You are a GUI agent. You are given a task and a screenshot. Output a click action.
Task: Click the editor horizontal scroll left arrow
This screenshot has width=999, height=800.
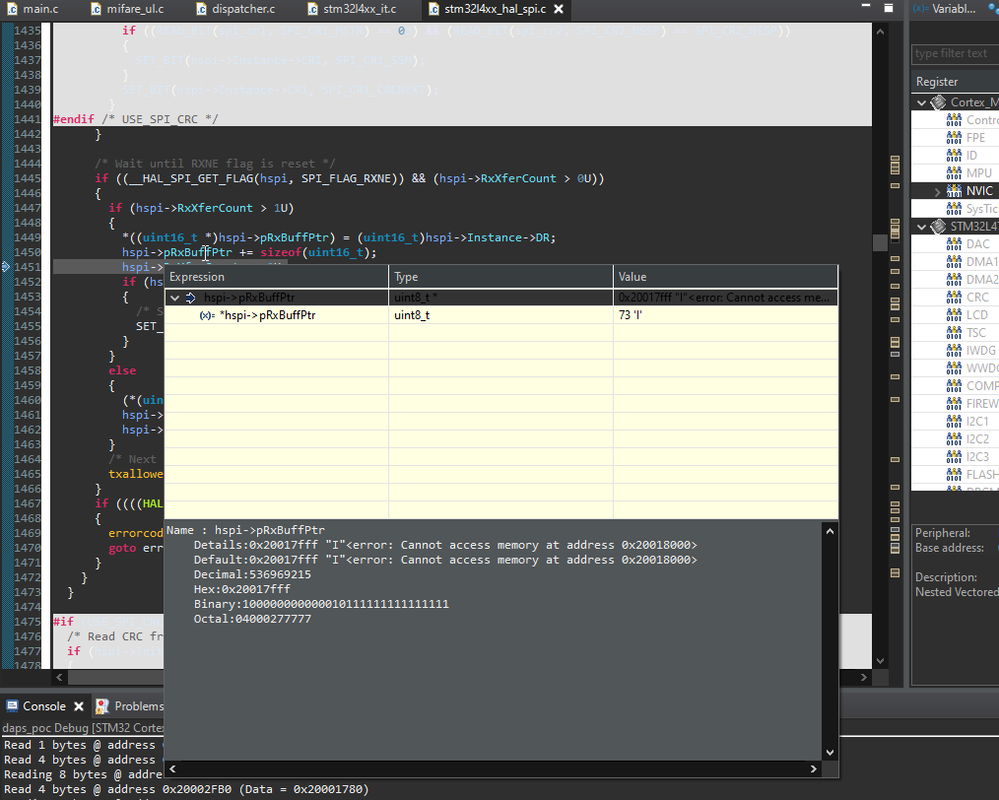pos(59,677)
